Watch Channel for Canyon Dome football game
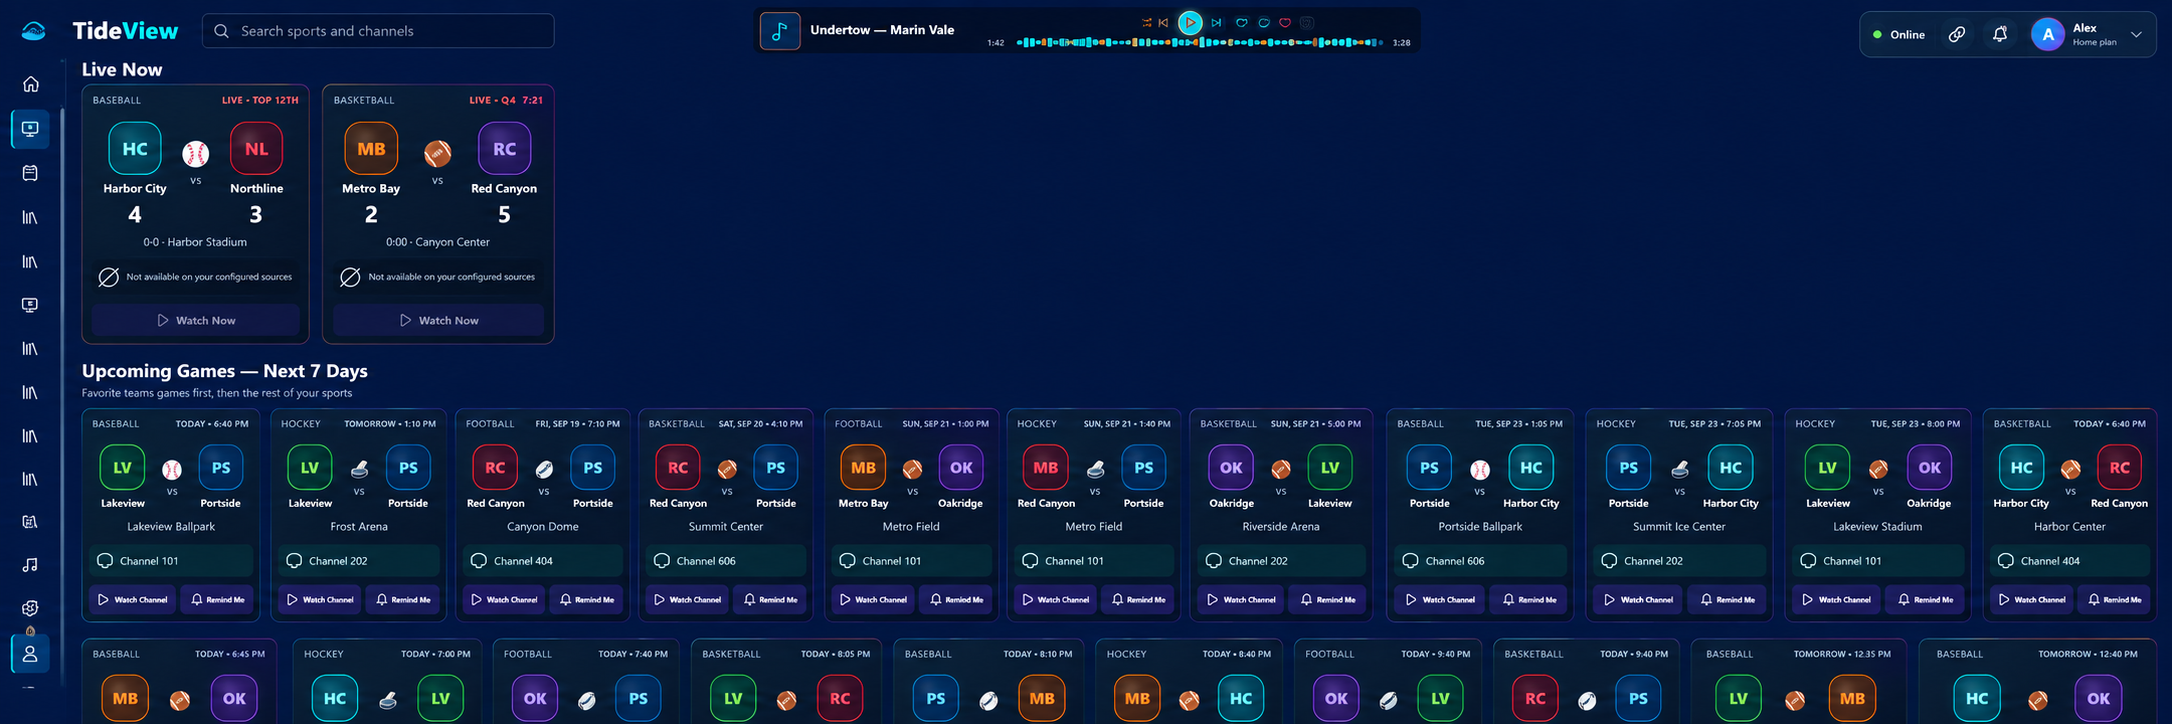Viewport: 2172px width, 724px height. [504, 600]
